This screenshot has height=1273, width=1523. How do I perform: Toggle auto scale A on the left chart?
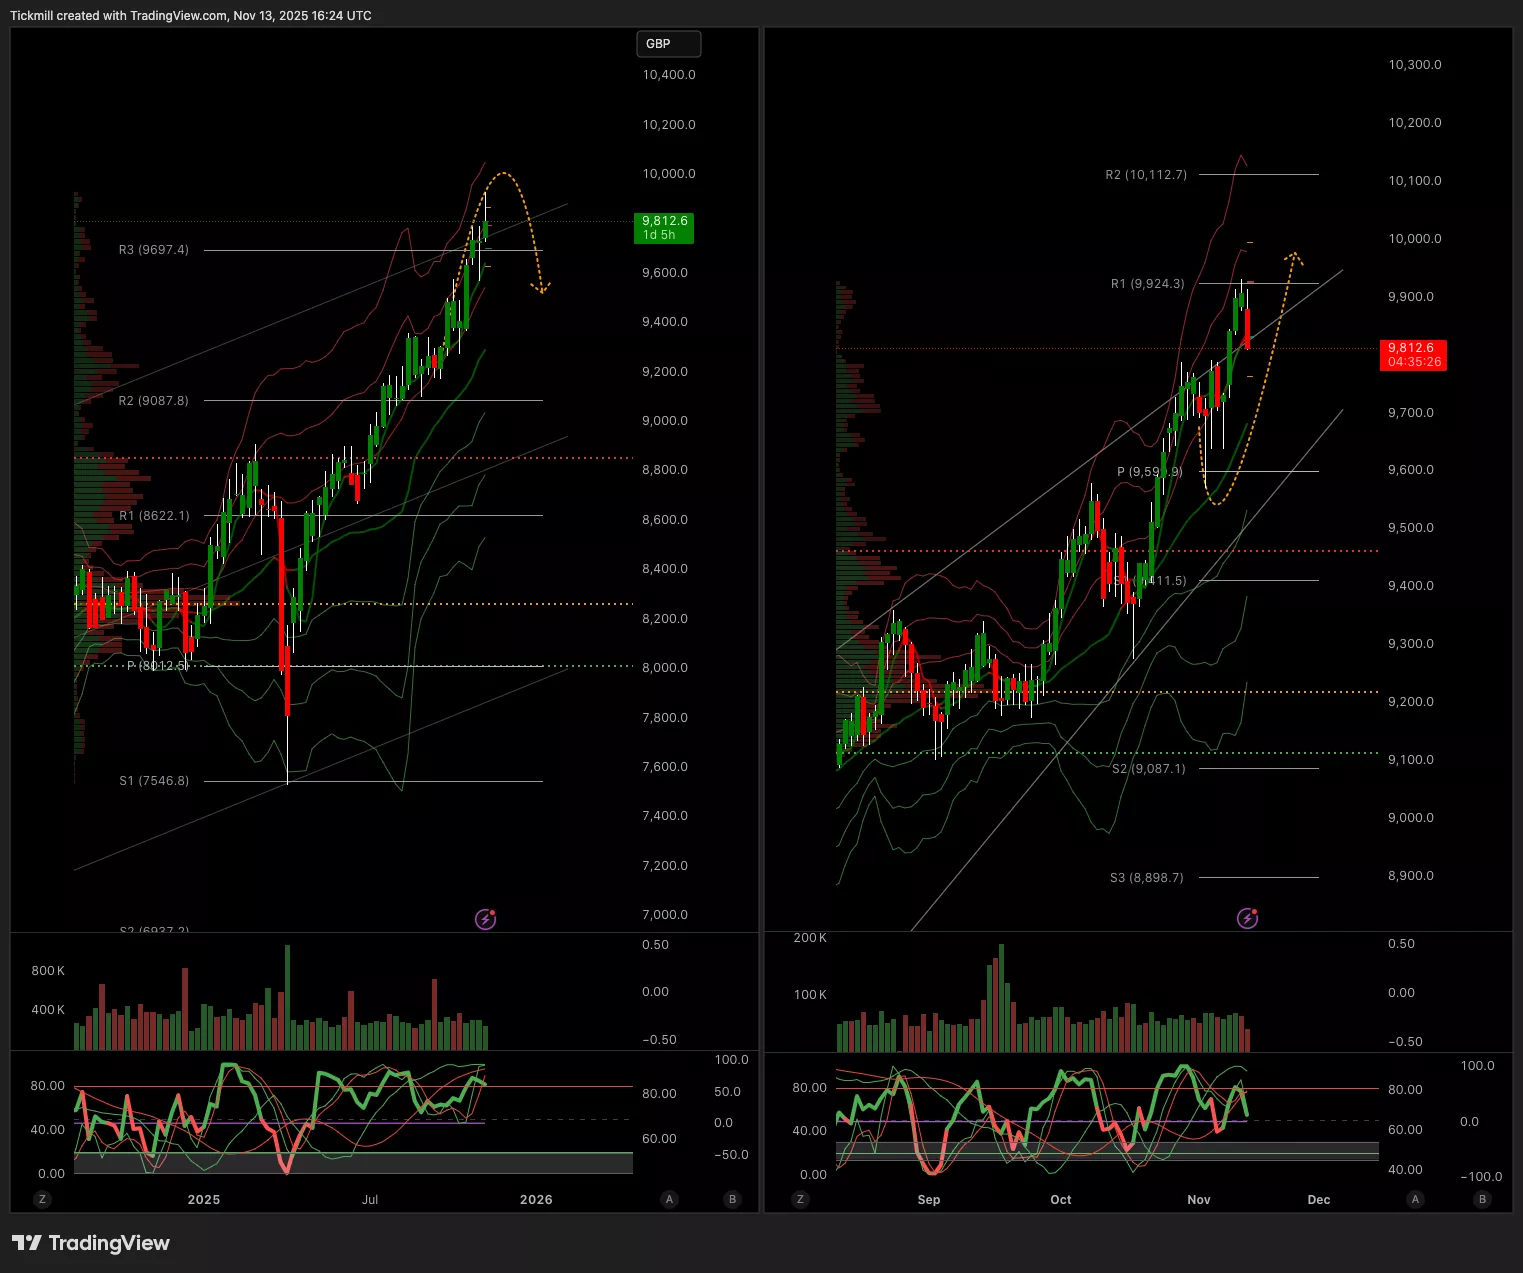[x=669, y=1199]
